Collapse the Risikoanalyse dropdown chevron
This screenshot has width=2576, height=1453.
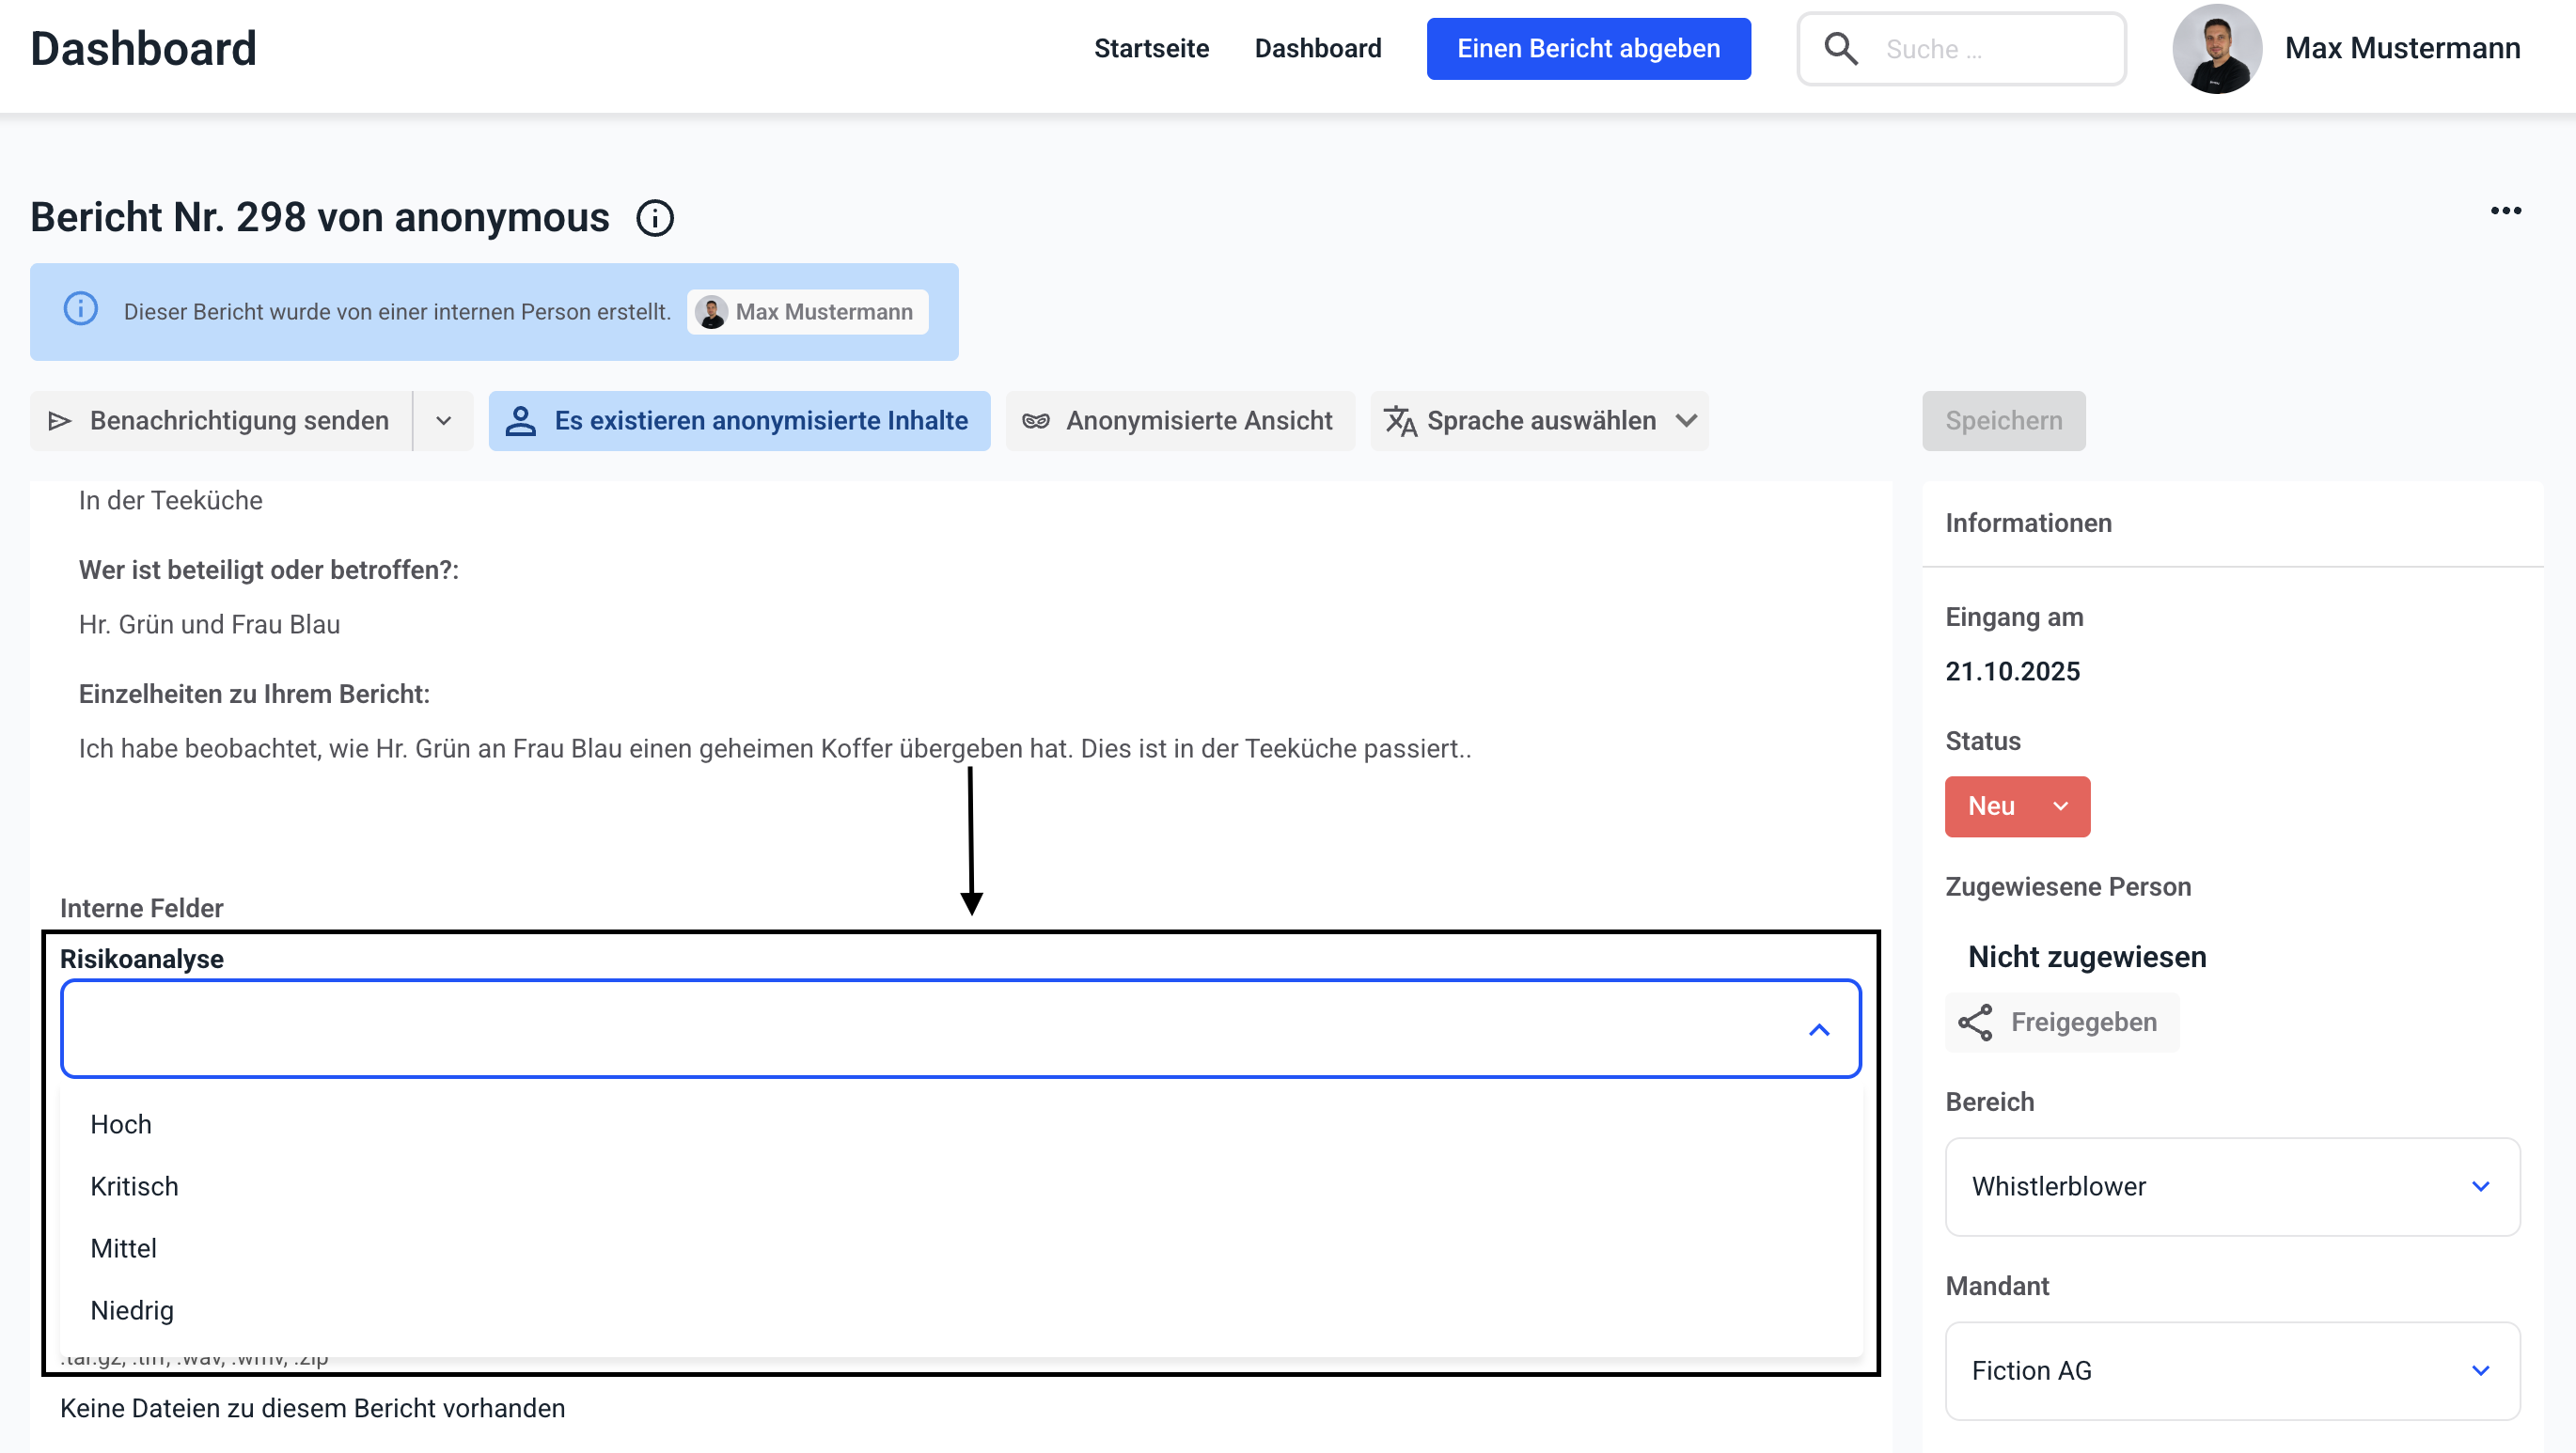pyautogui.click(x=1819, y=1029)
